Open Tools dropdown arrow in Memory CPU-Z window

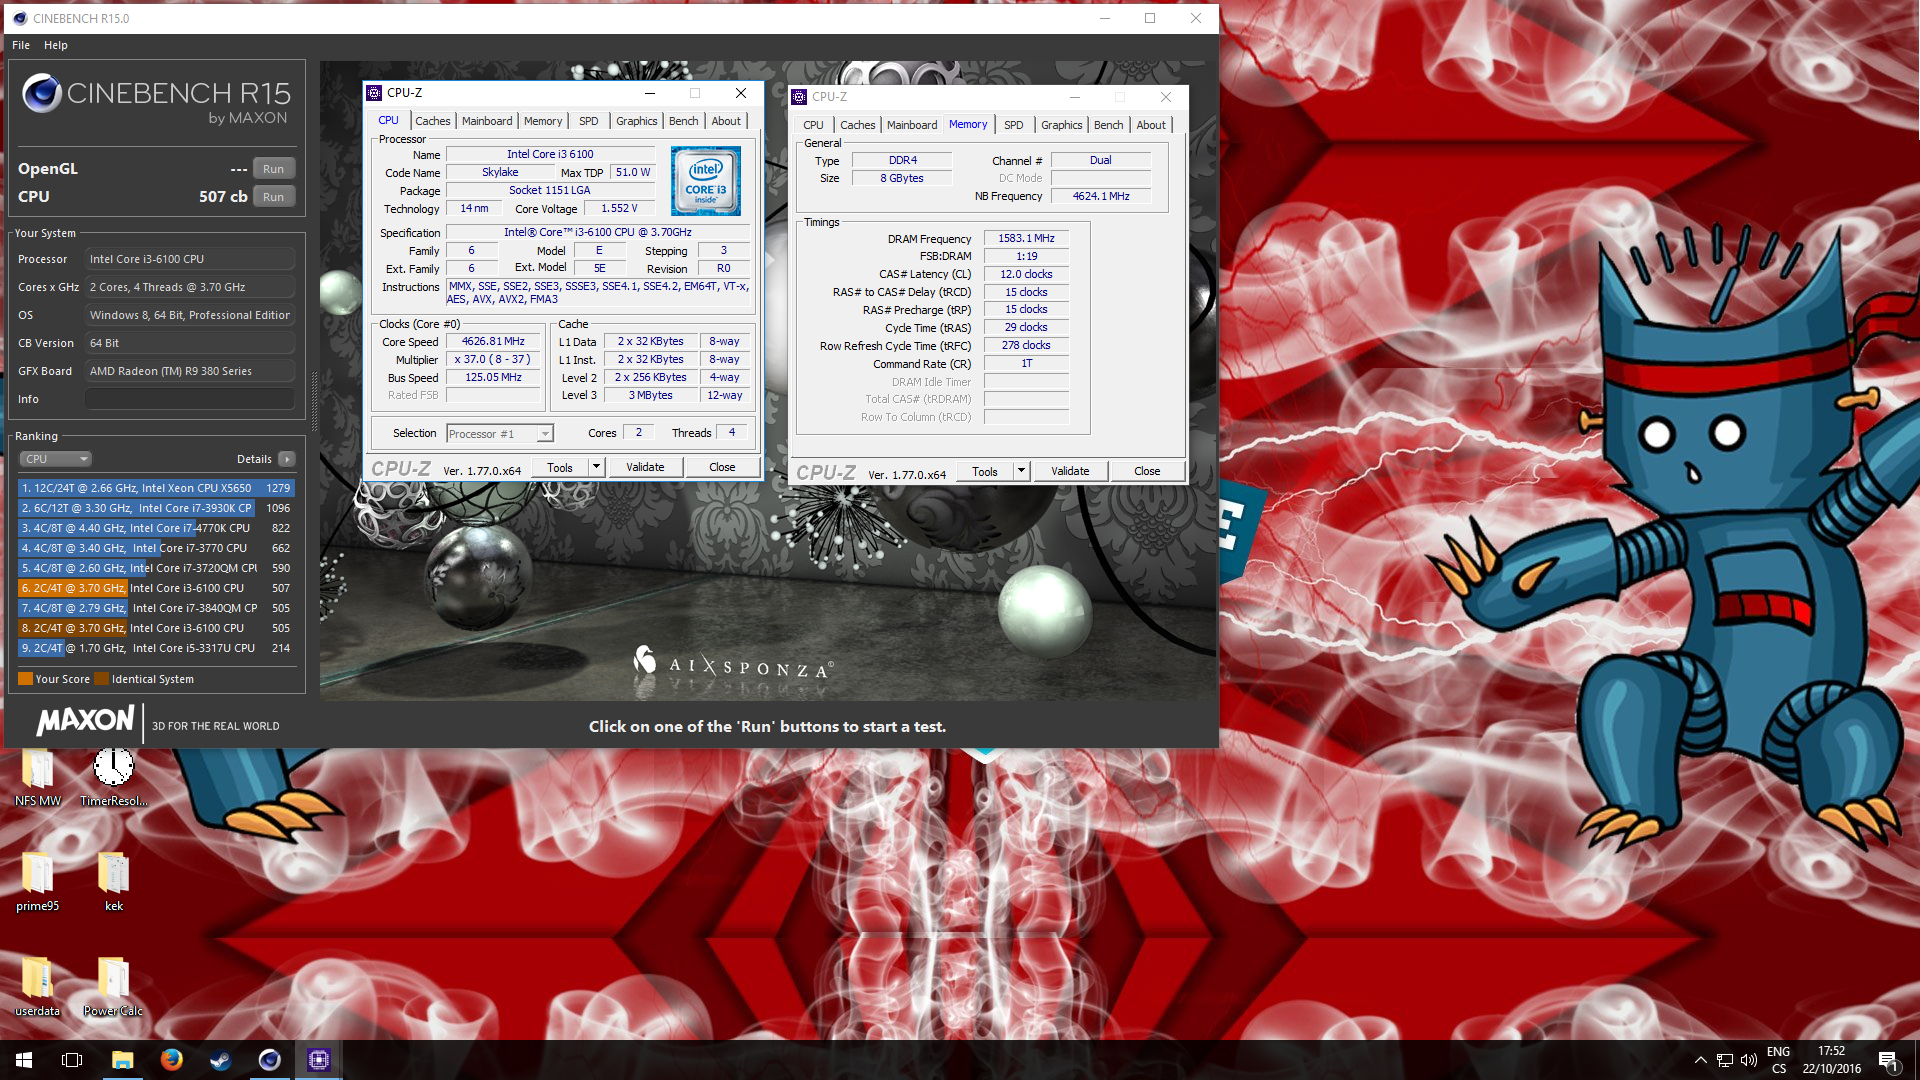pos(1021,471)
